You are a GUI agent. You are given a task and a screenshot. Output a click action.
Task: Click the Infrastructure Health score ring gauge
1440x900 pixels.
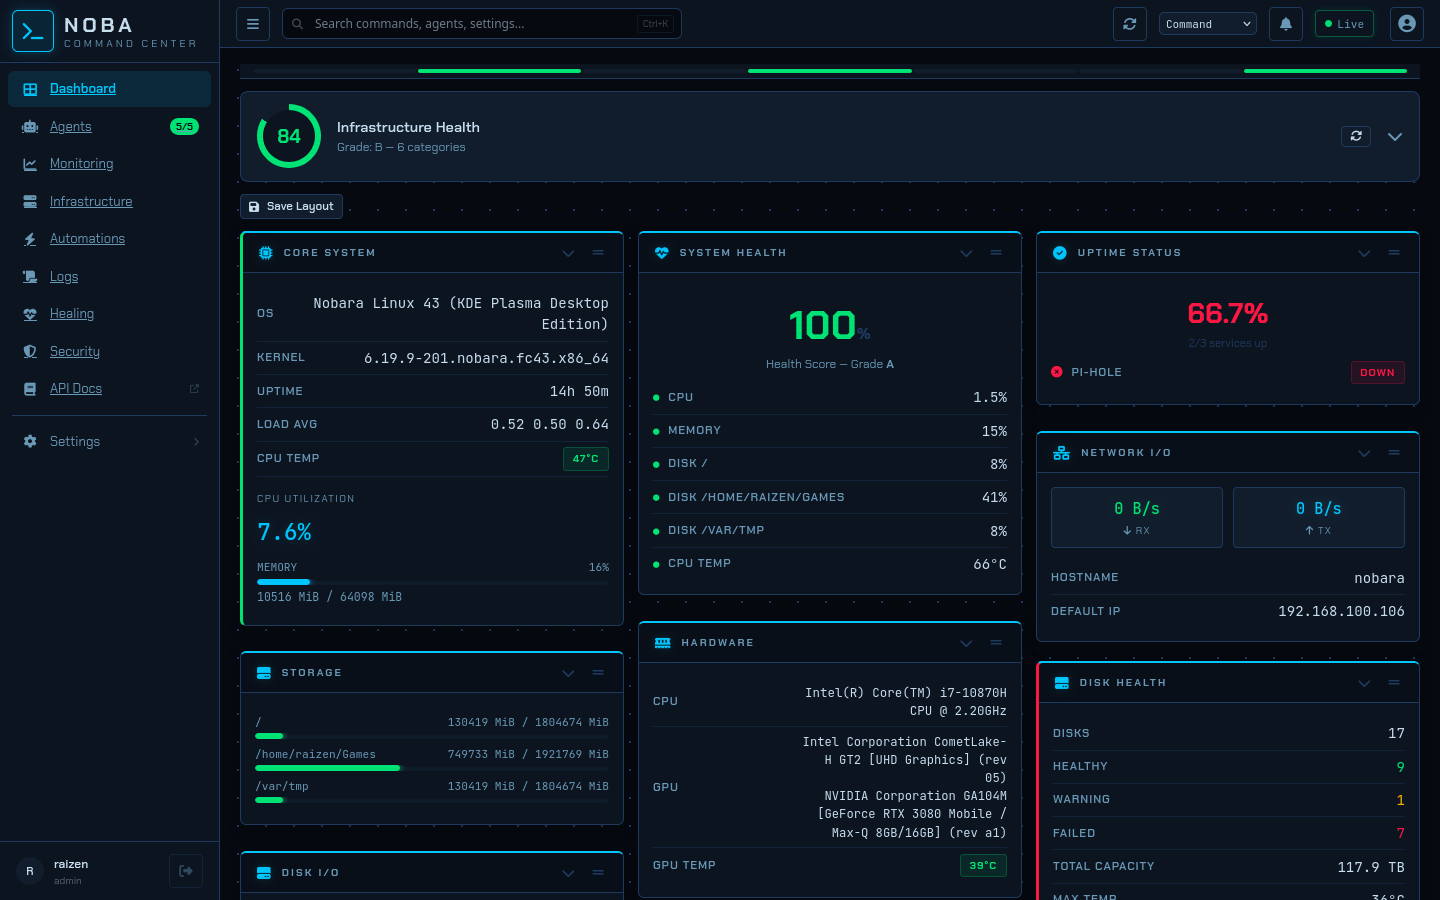pyautogui.click(x=288, y=136)
